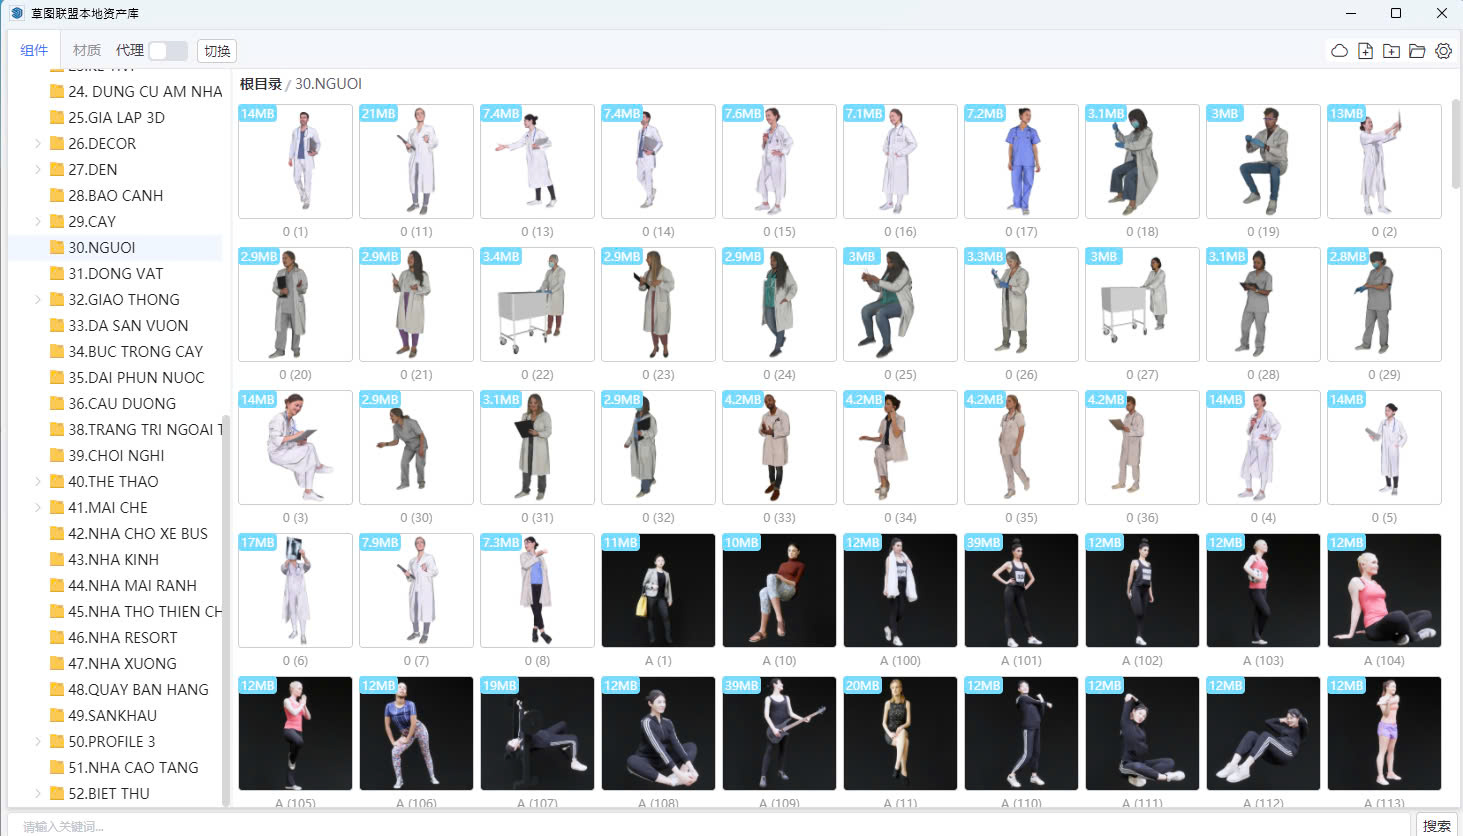The height and width of the screenshot is (836, 1463).
Task: Switch to the 材质 tab
Action: point(87,50)
